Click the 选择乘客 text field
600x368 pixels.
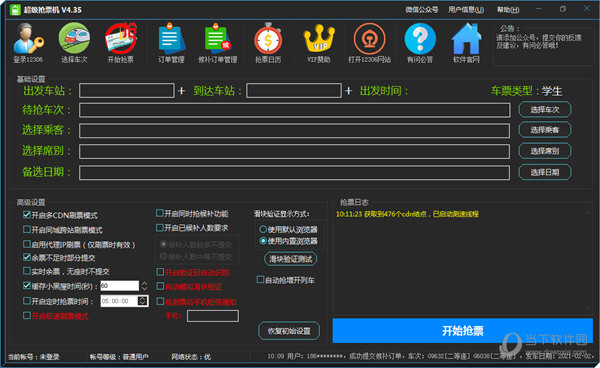pos(295,130)
